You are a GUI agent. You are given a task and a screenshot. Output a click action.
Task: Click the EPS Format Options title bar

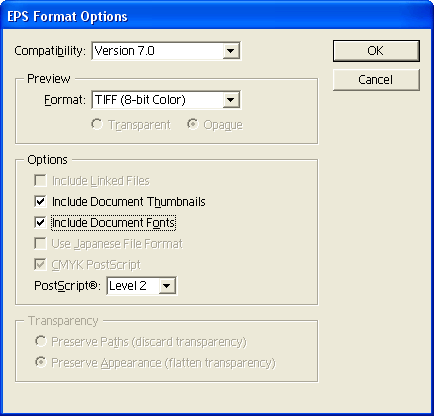217,16
